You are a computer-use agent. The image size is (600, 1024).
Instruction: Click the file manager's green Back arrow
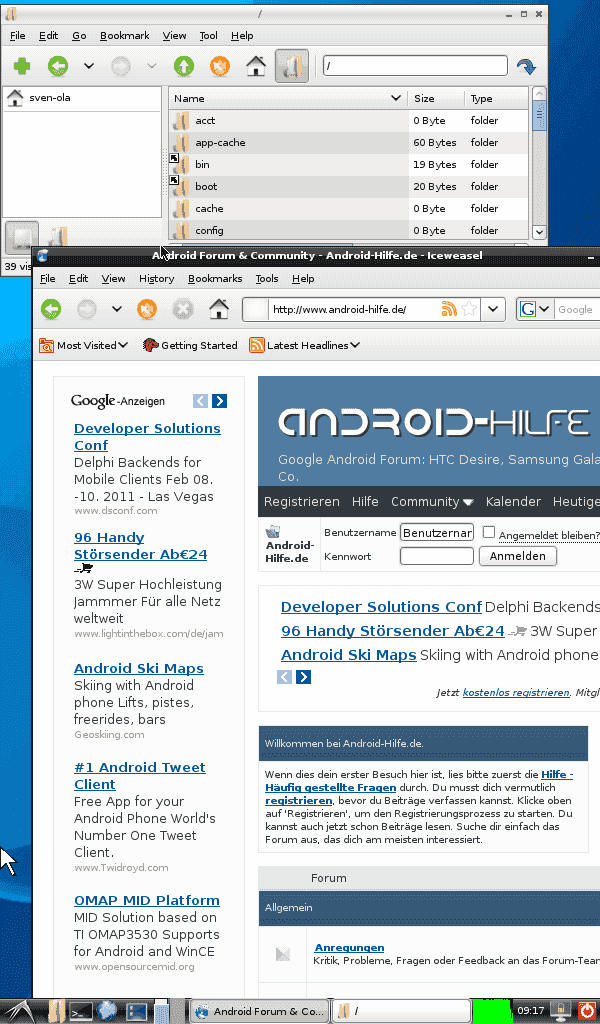(x=58, y=66)
